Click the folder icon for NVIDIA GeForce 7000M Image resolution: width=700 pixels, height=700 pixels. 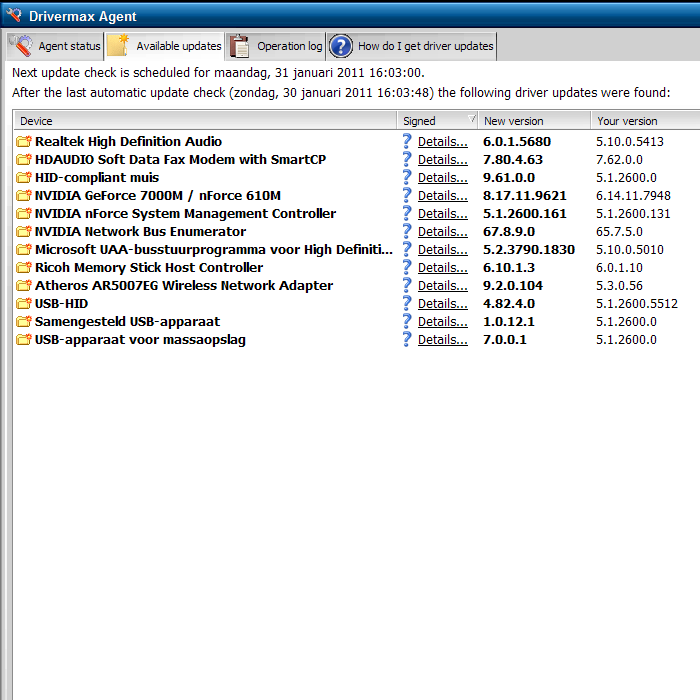[24, 196]
